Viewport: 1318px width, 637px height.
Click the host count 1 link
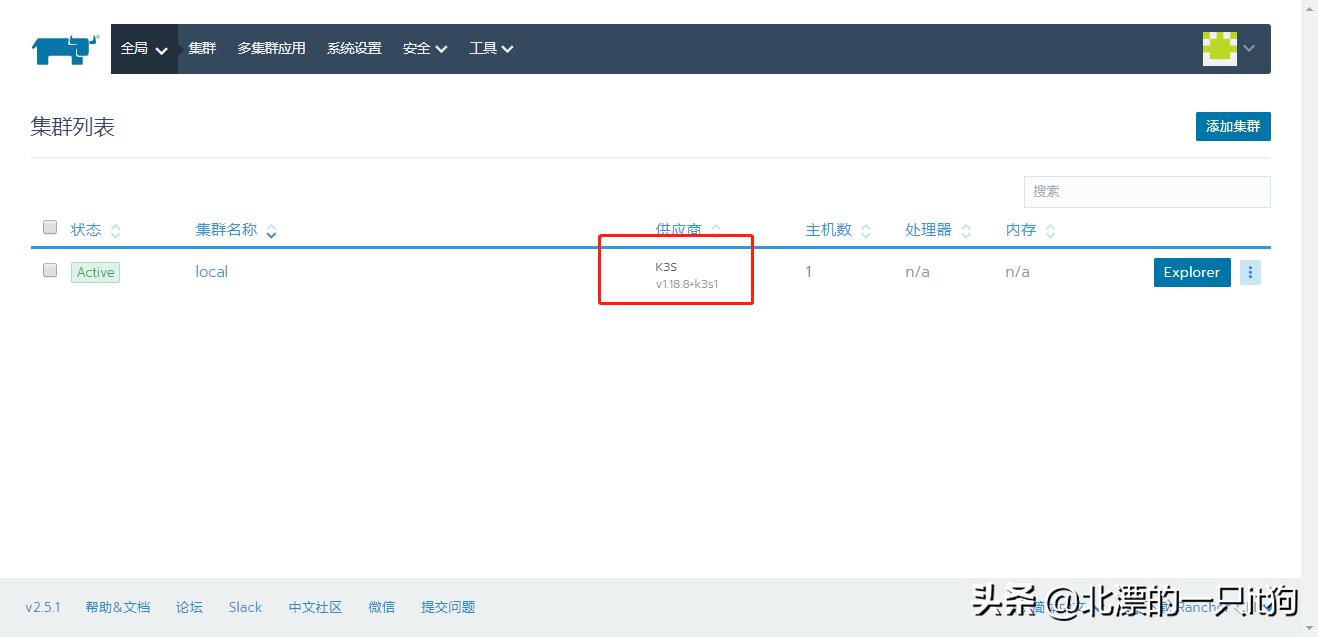[809, 272]
